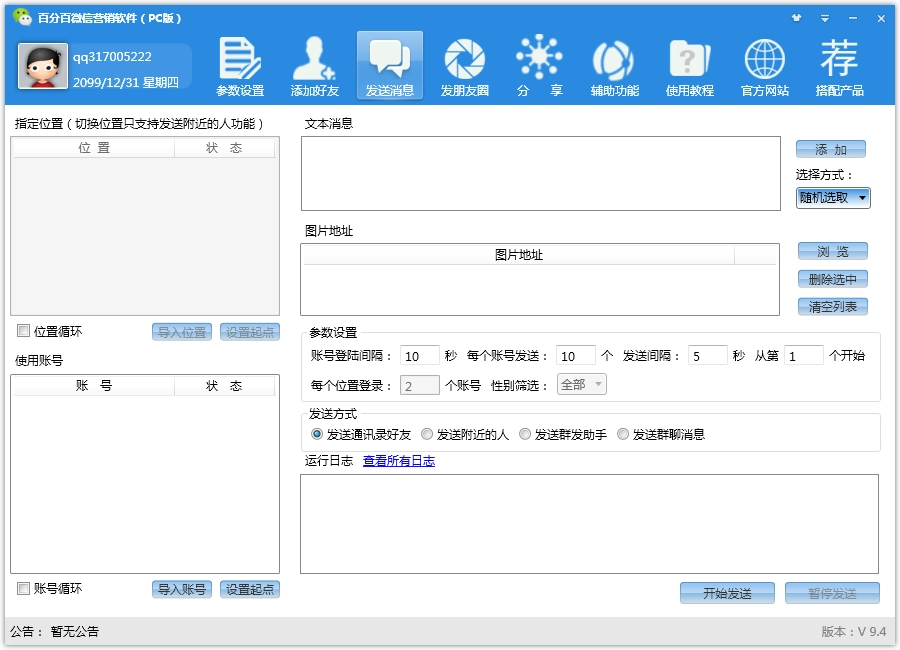Choose the 发送群聊消息 radio option
The image size is (900, 650).
coord(623,434)
